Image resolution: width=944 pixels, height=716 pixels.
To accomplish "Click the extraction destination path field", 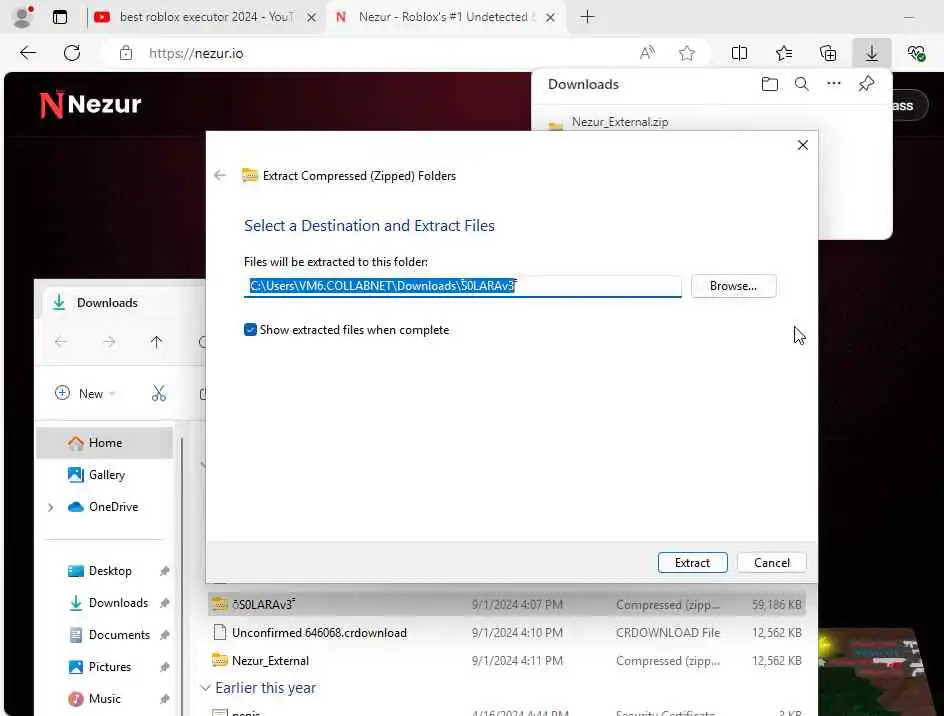I will [x=462, y=286].
